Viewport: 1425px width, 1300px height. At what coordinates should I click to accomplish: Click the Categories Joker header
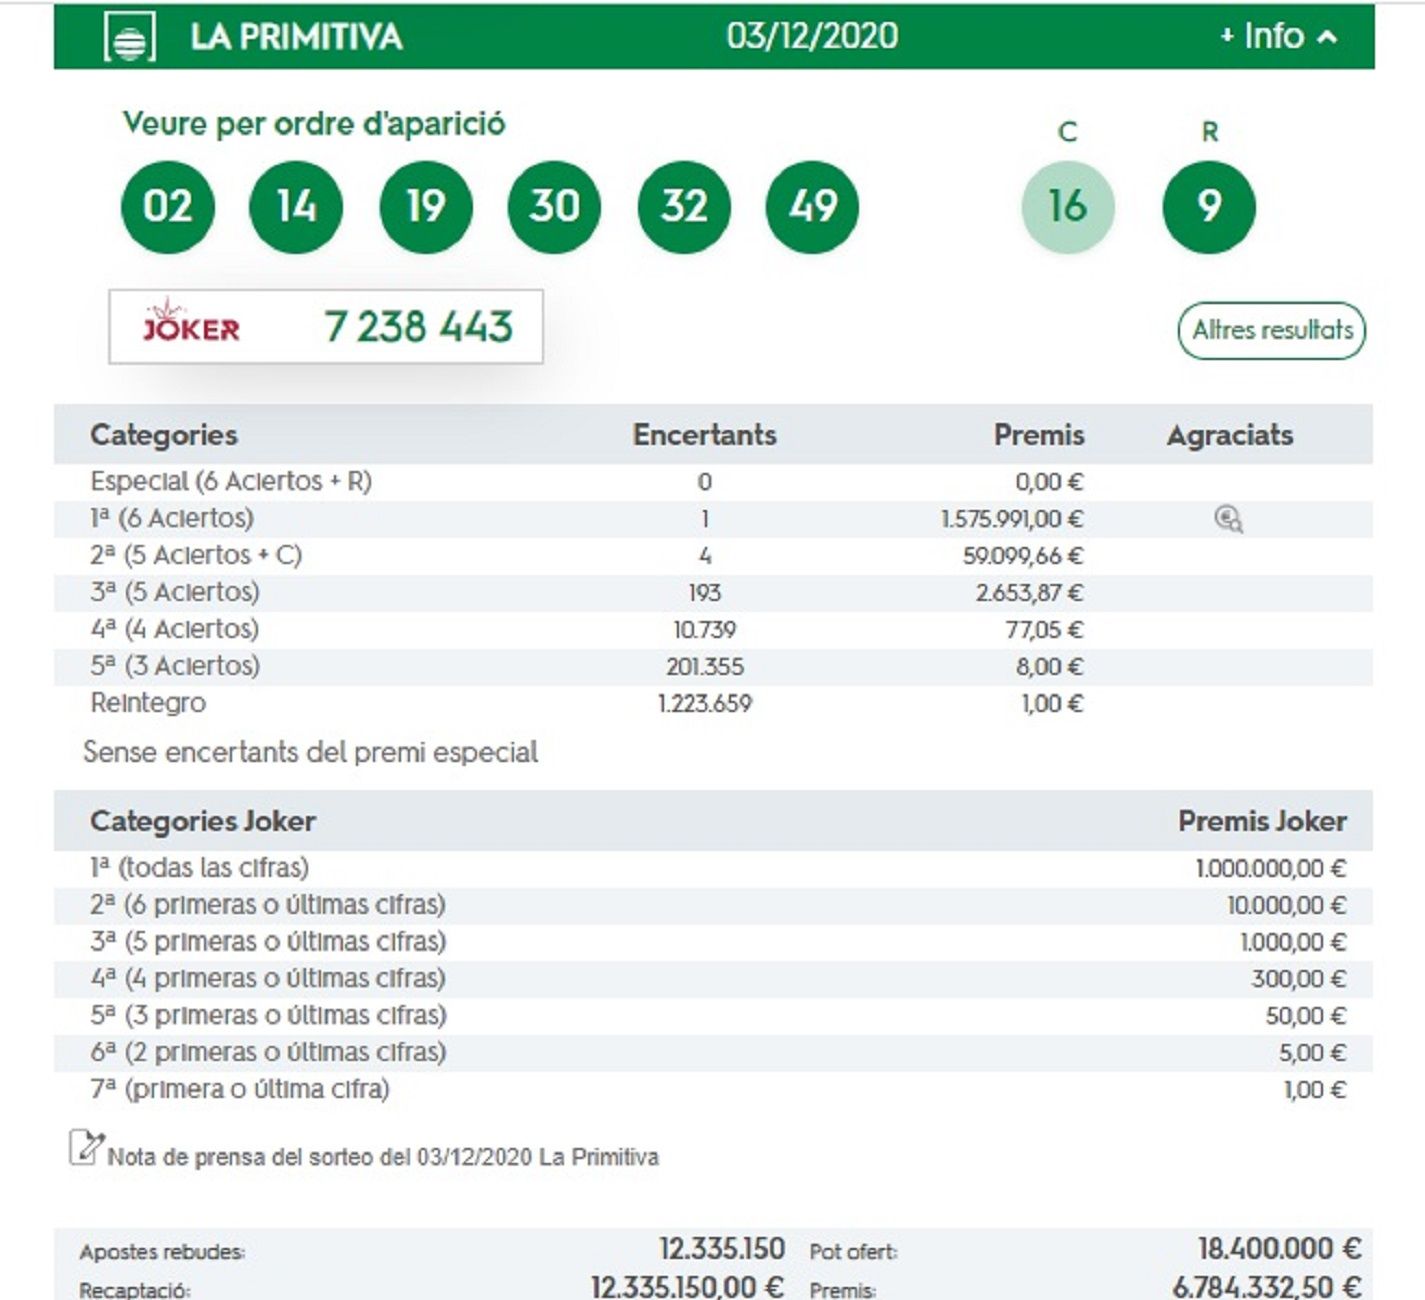203,822
